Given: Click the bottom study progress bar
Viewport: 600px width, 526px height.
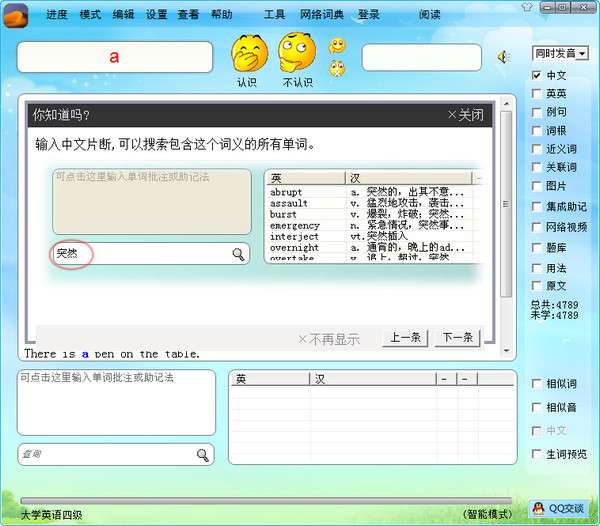Looking at the screenshot, I should pyautogui.click(x=266, y=501).
